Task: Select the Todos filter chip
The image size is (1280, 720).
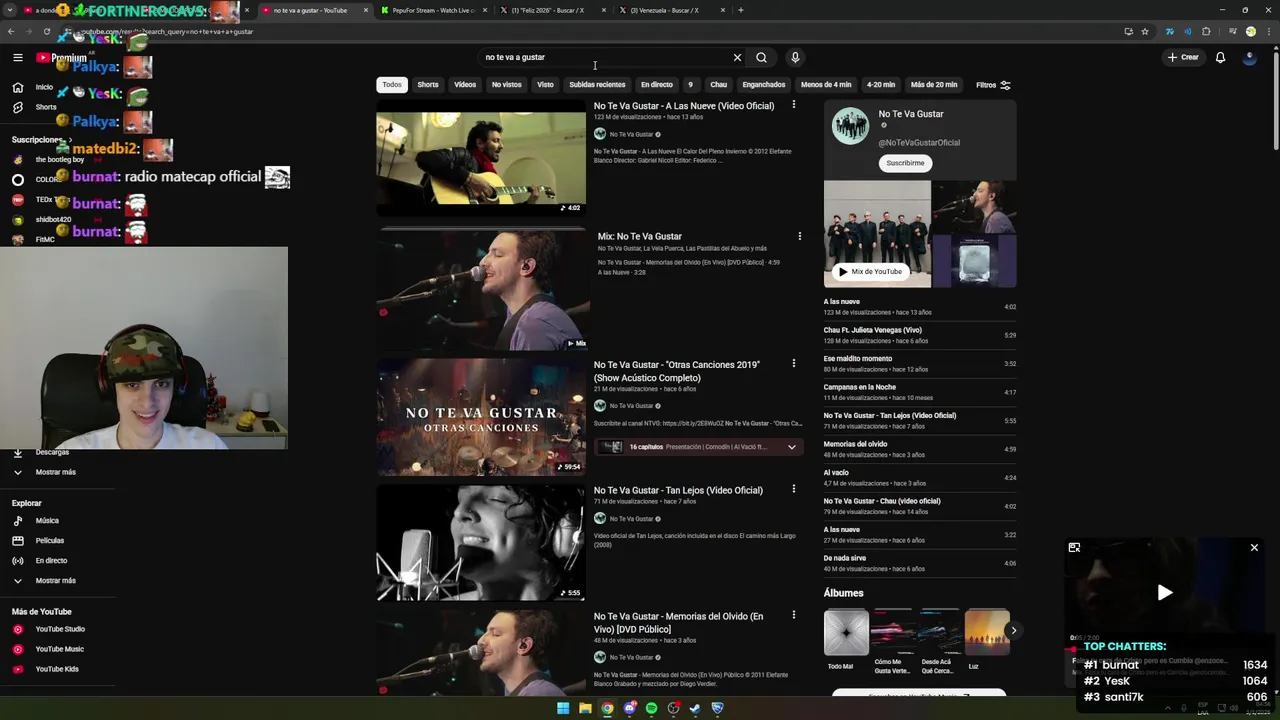Action: pos(392,85)
